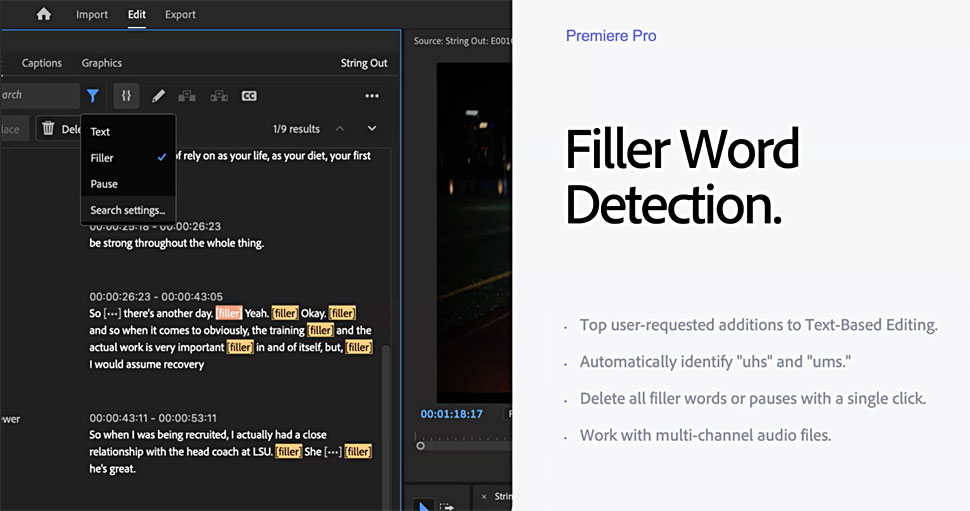Click the transcript filter funnel icon
The height and width of the screenshot is (511, 970).
click(x=93, y=95)
